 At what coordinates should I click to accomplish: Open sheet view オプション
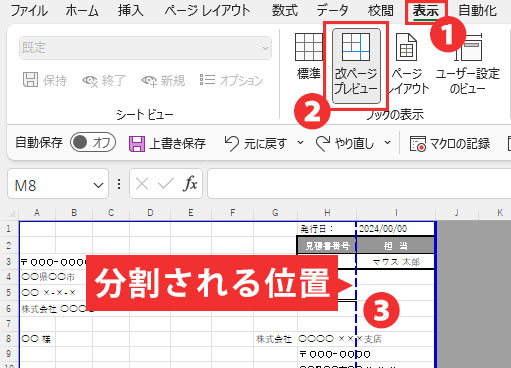click(231, 80)
